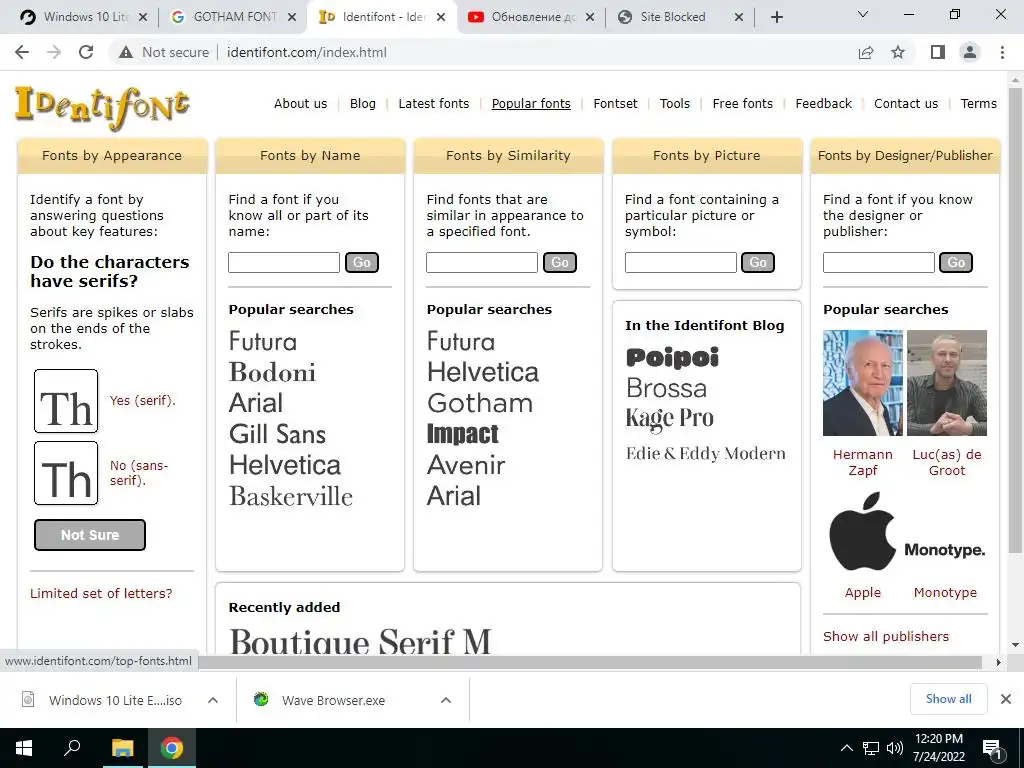The width and height of the screenshot is (1024, 768).
Task: Switch to the GOTHAM FONT tab
Action: [x=233, y=17]
